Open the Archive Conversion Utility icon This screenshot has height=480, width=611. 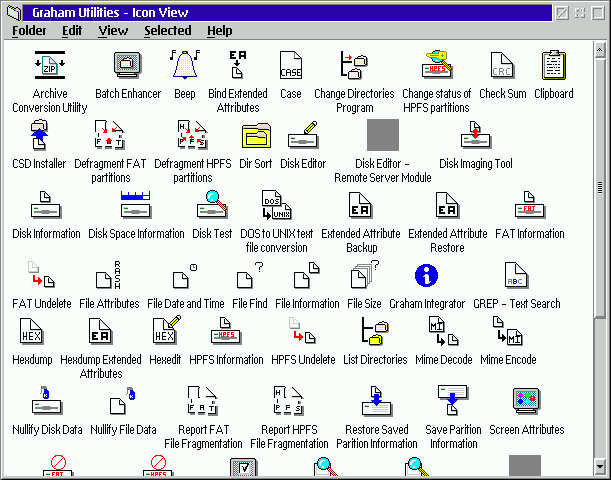(49, 66)
